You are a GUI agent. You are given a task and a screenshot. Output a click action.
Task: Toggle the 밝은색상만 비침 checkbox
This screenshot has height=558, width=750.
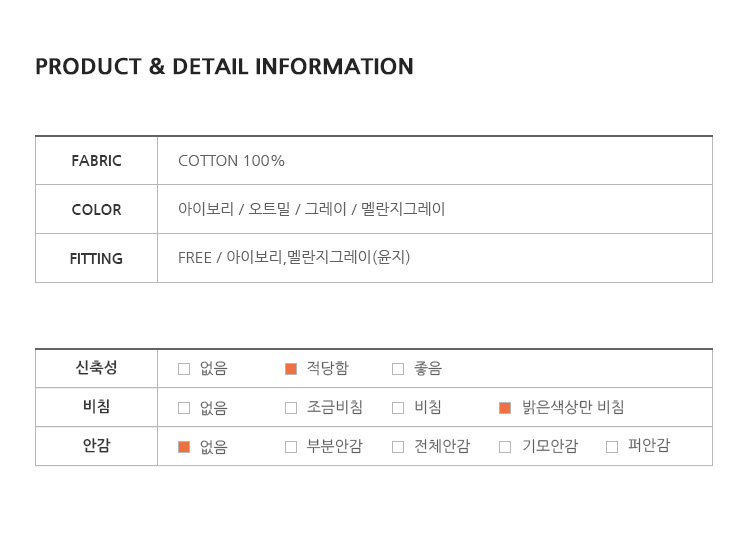(x=505, y=408)
